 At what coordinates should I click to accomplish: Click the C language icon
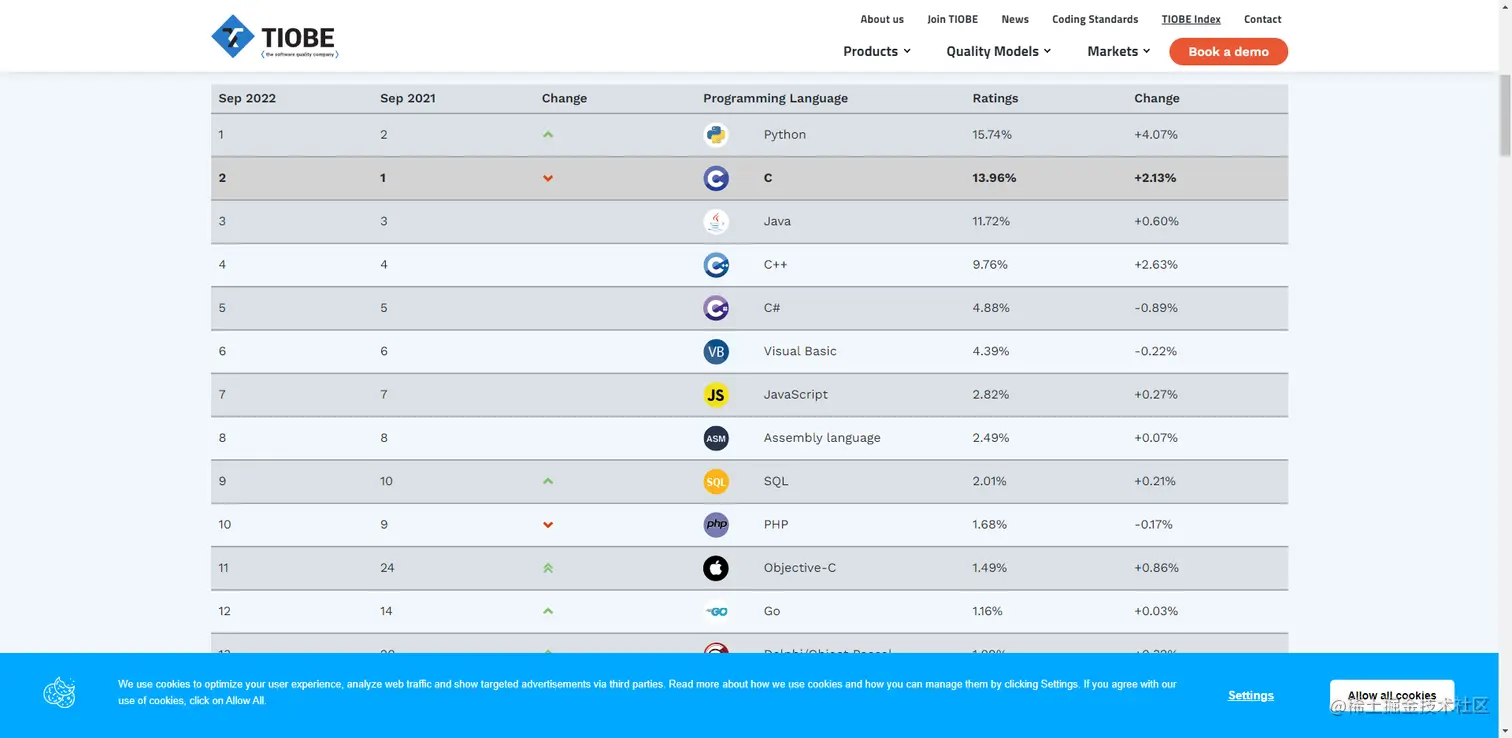pos(716,178)
